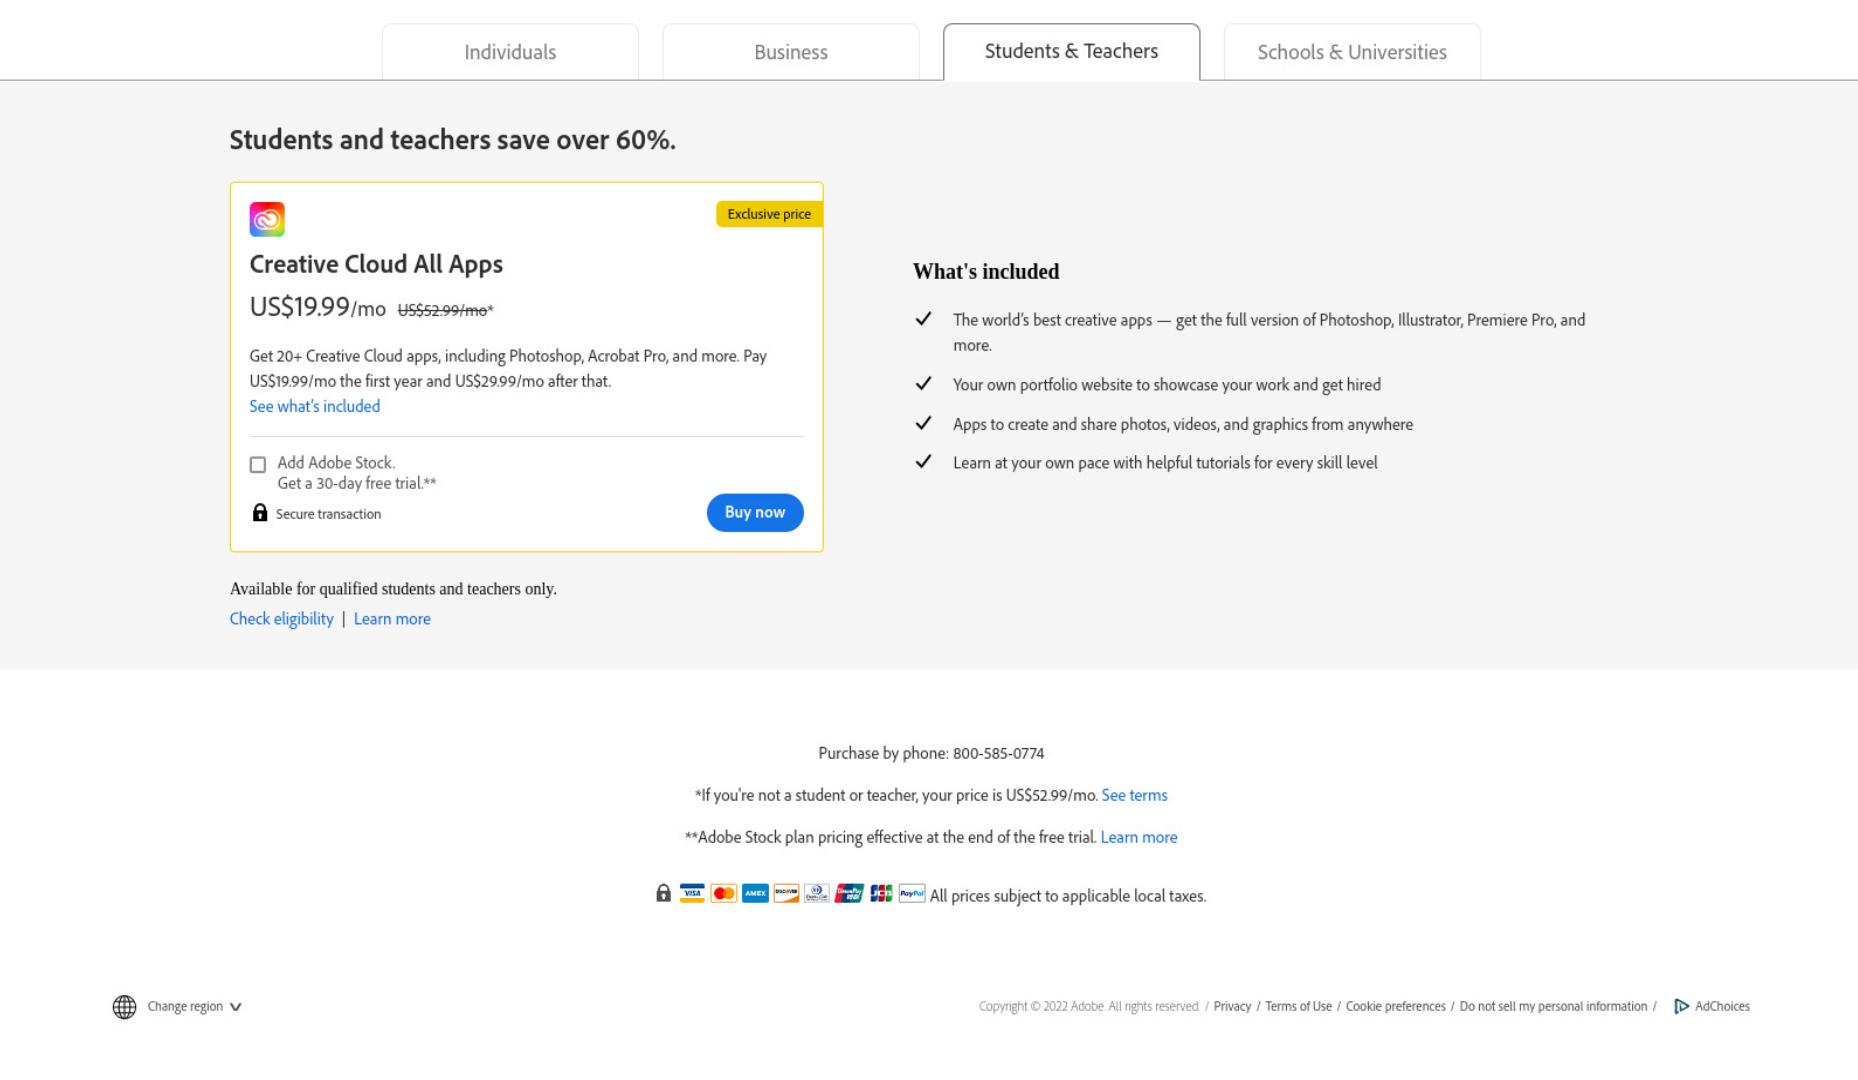Click the Visa card icon
This screenshot has height=1080, width=1858.
pyautogui.click(x=692, y=893)
